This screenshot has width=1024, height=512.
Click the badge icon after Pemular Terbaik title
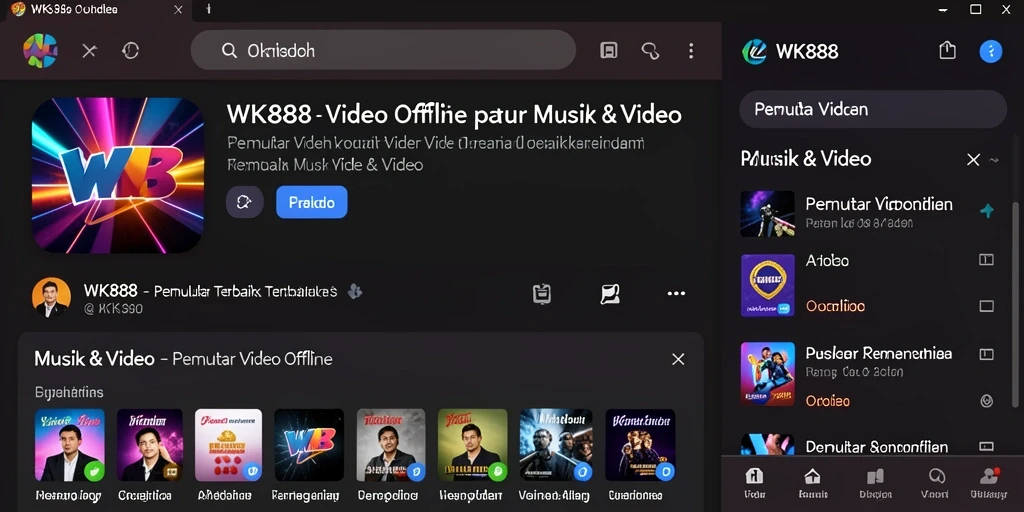coord(355,291)
